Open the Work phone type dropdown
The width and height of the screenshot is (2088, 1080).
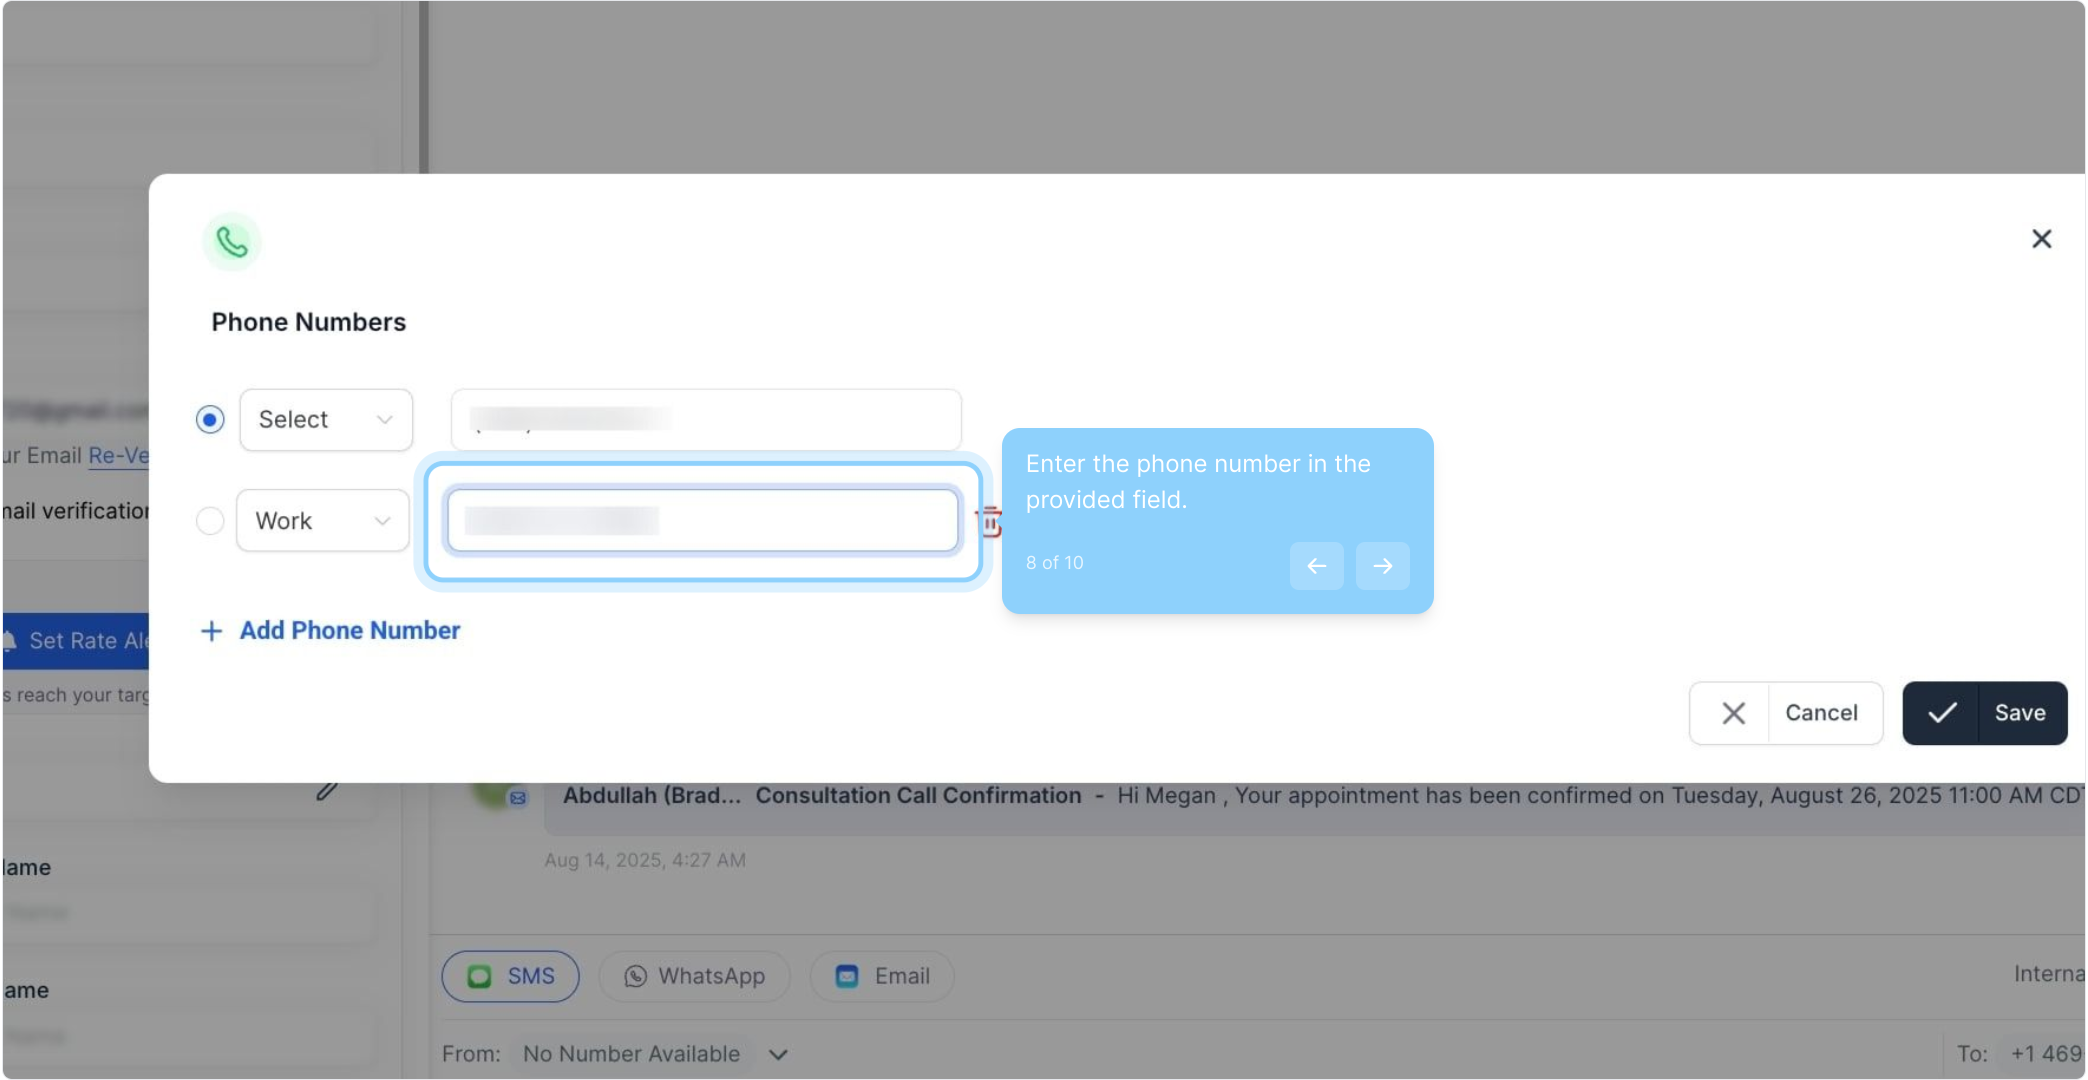point(322,521)
